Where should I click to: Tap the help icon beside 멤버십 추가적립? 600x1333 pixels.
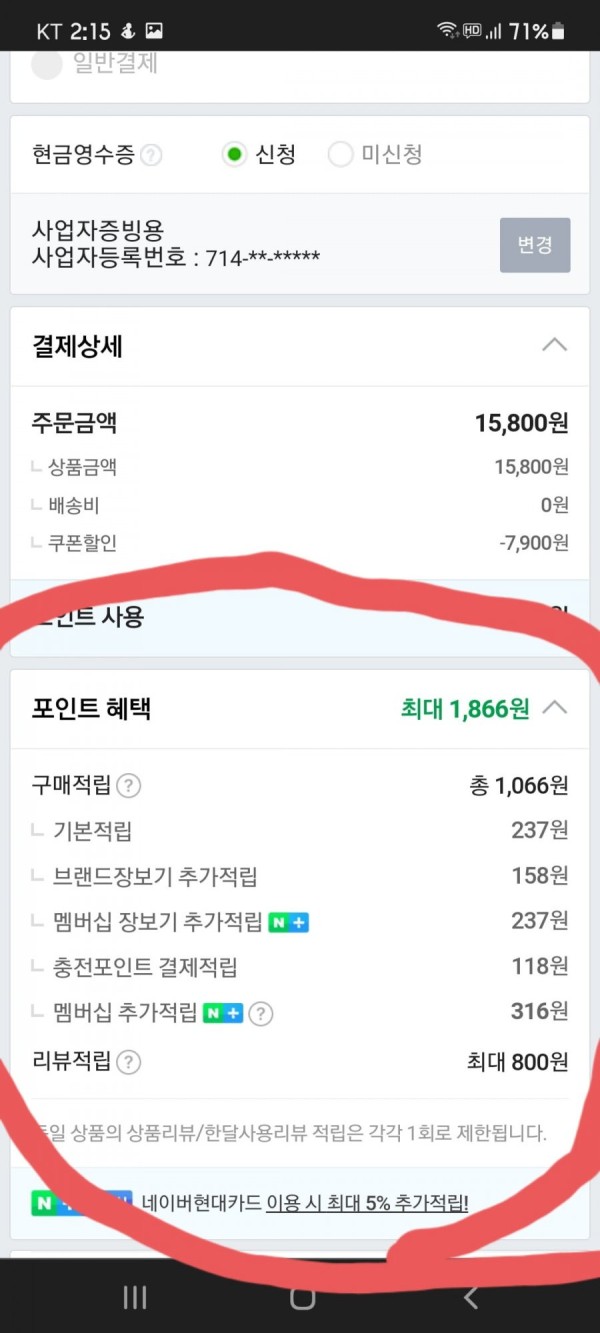point(260,1013)
